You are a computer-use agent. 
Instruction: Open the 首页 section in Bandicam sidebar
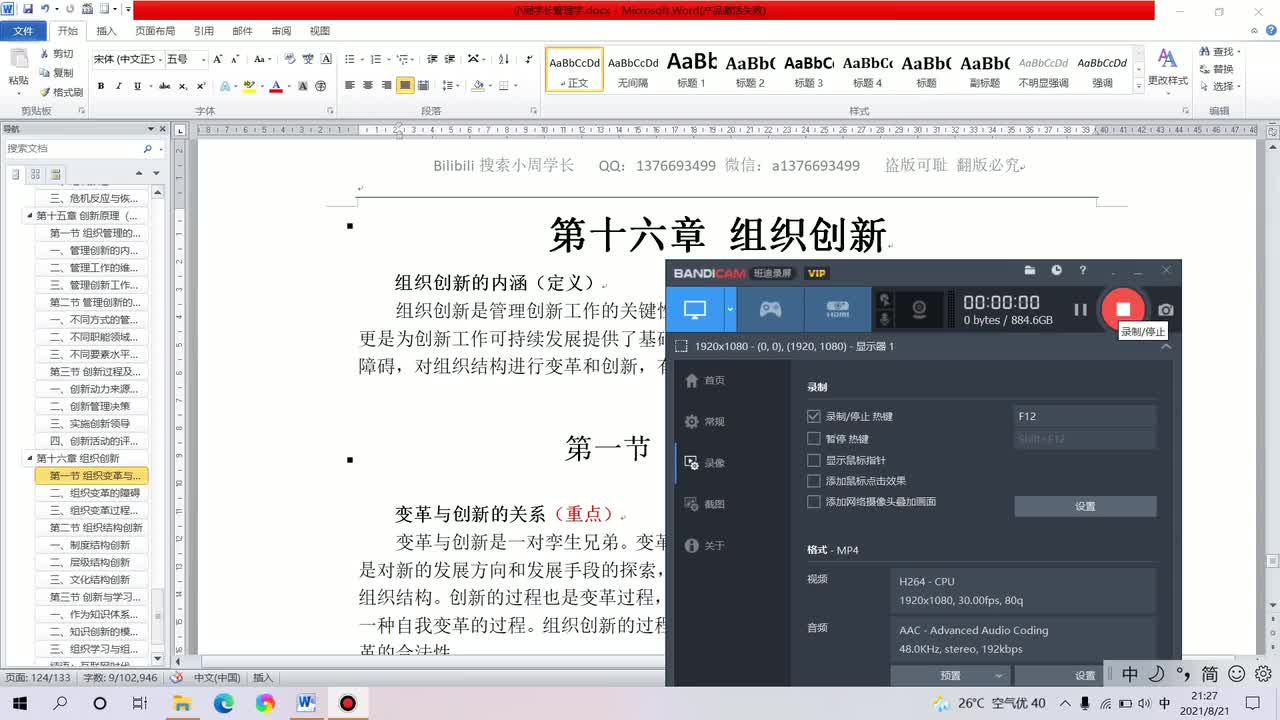(706, 380)
